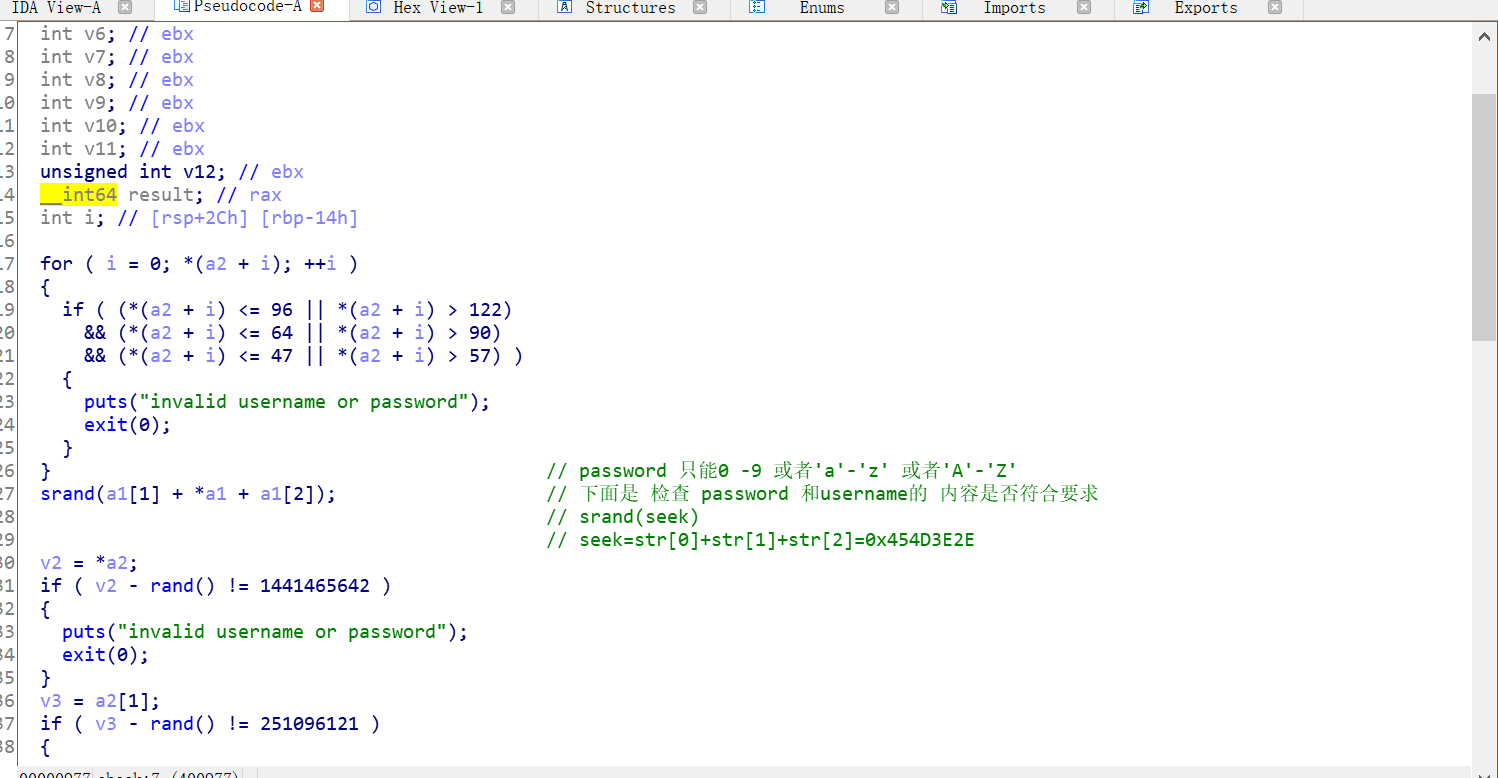The image size is (1498, 778).
Task: Select the Enums tab
Action: (820, 9)
